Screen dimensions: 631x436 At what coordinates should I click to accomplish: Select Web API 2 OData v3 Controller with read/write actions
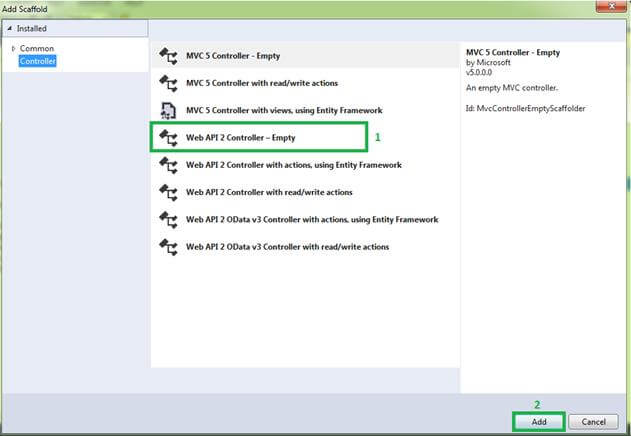pyautogui.click(x=305, y=247)
